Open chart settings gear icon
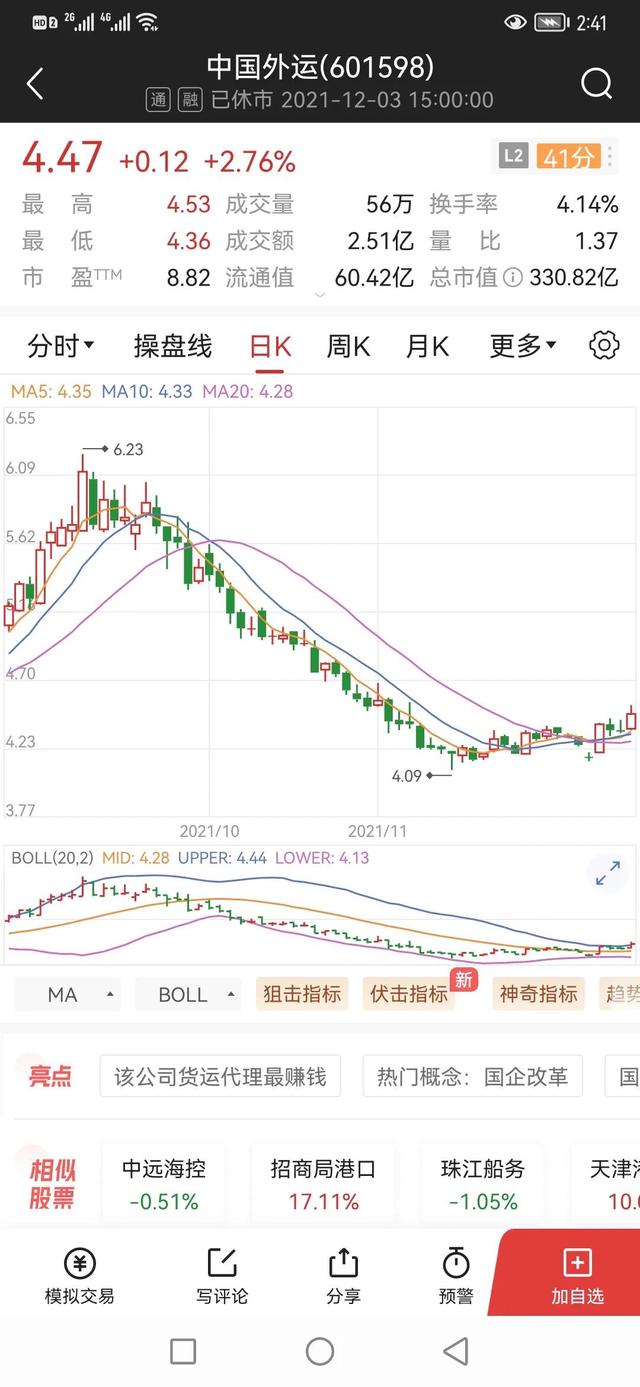The image size is (640, 1387). point(604,346)
